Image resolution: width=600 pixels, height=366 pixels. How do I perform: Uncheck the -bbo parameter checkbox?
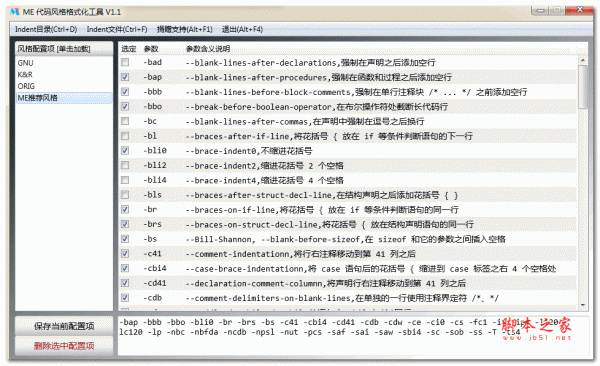pos(125,106)
